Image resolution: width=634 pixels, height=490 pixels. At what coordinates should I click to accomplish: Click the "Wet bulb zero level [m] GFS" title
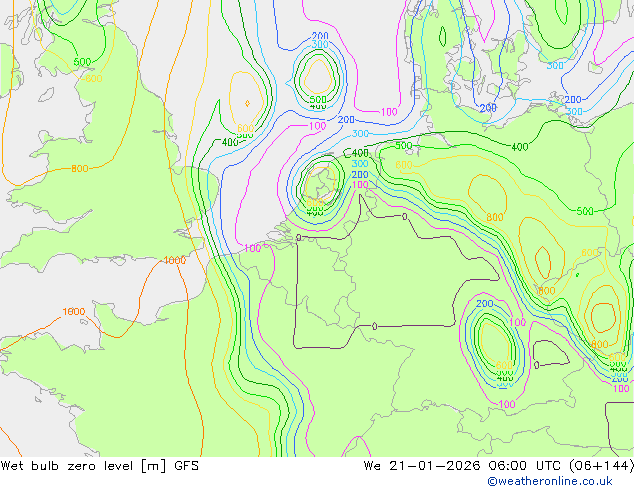[100, 466]
